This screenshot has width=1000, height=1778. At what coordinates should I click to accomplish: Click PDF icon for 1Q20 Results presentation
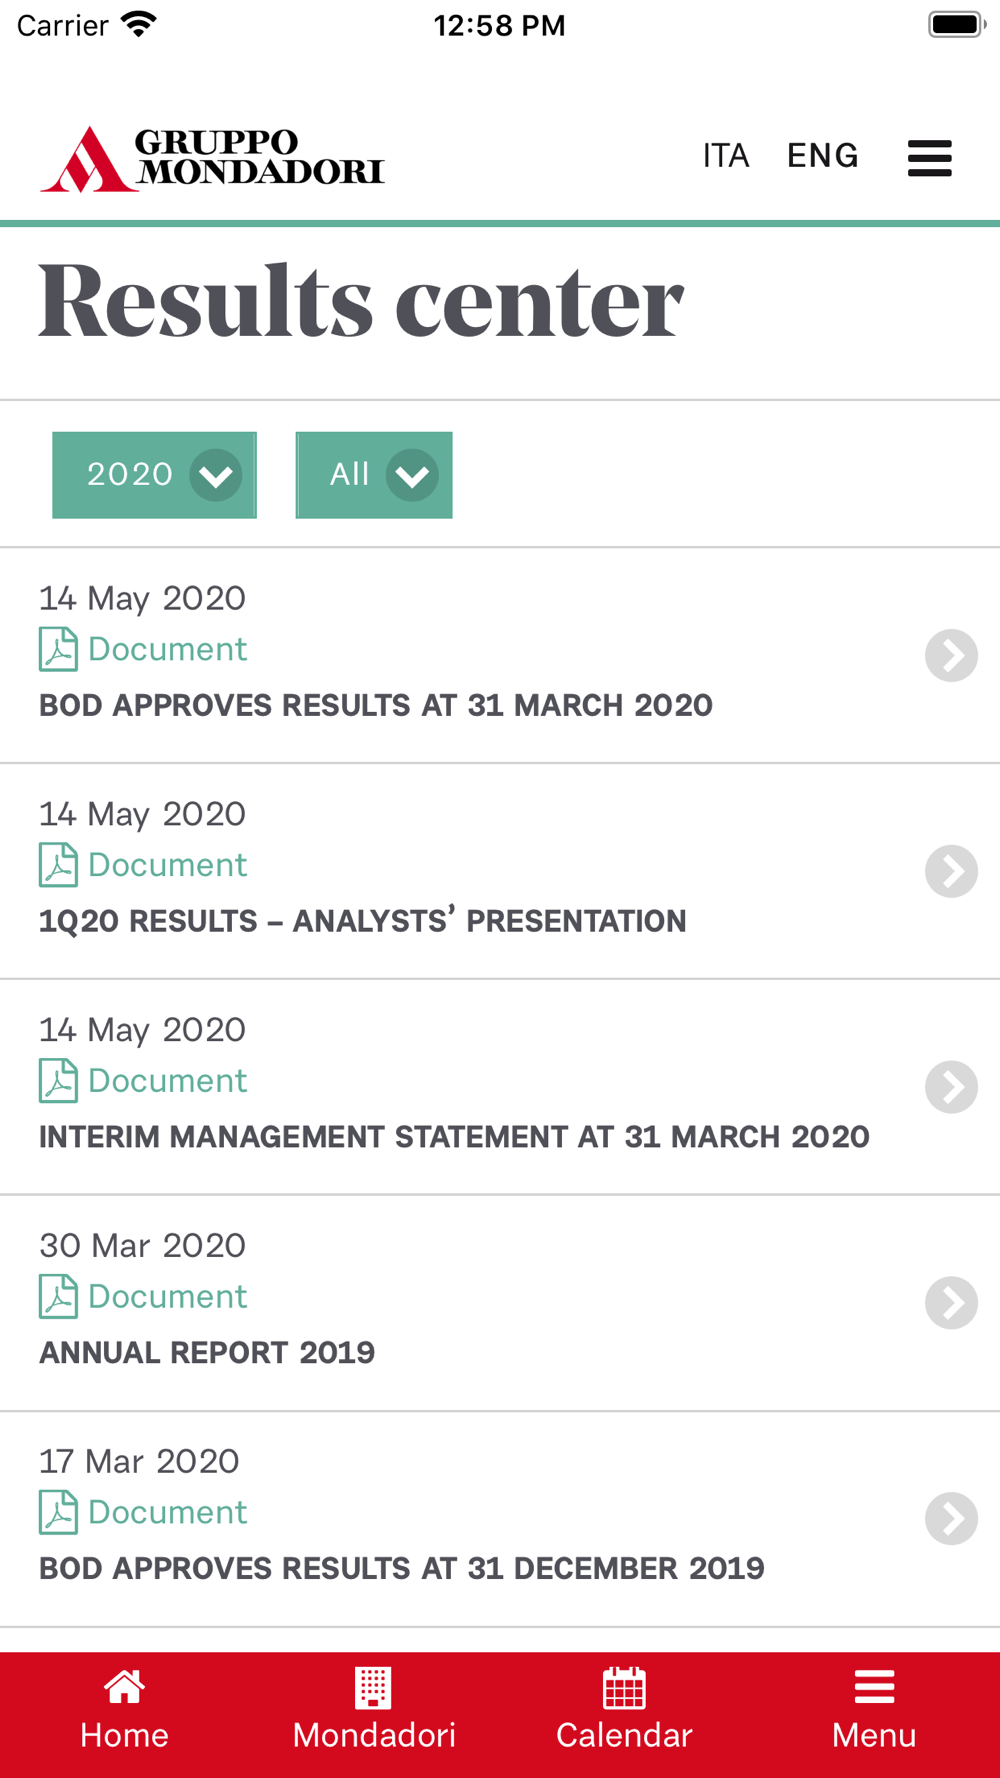(58, 865)
